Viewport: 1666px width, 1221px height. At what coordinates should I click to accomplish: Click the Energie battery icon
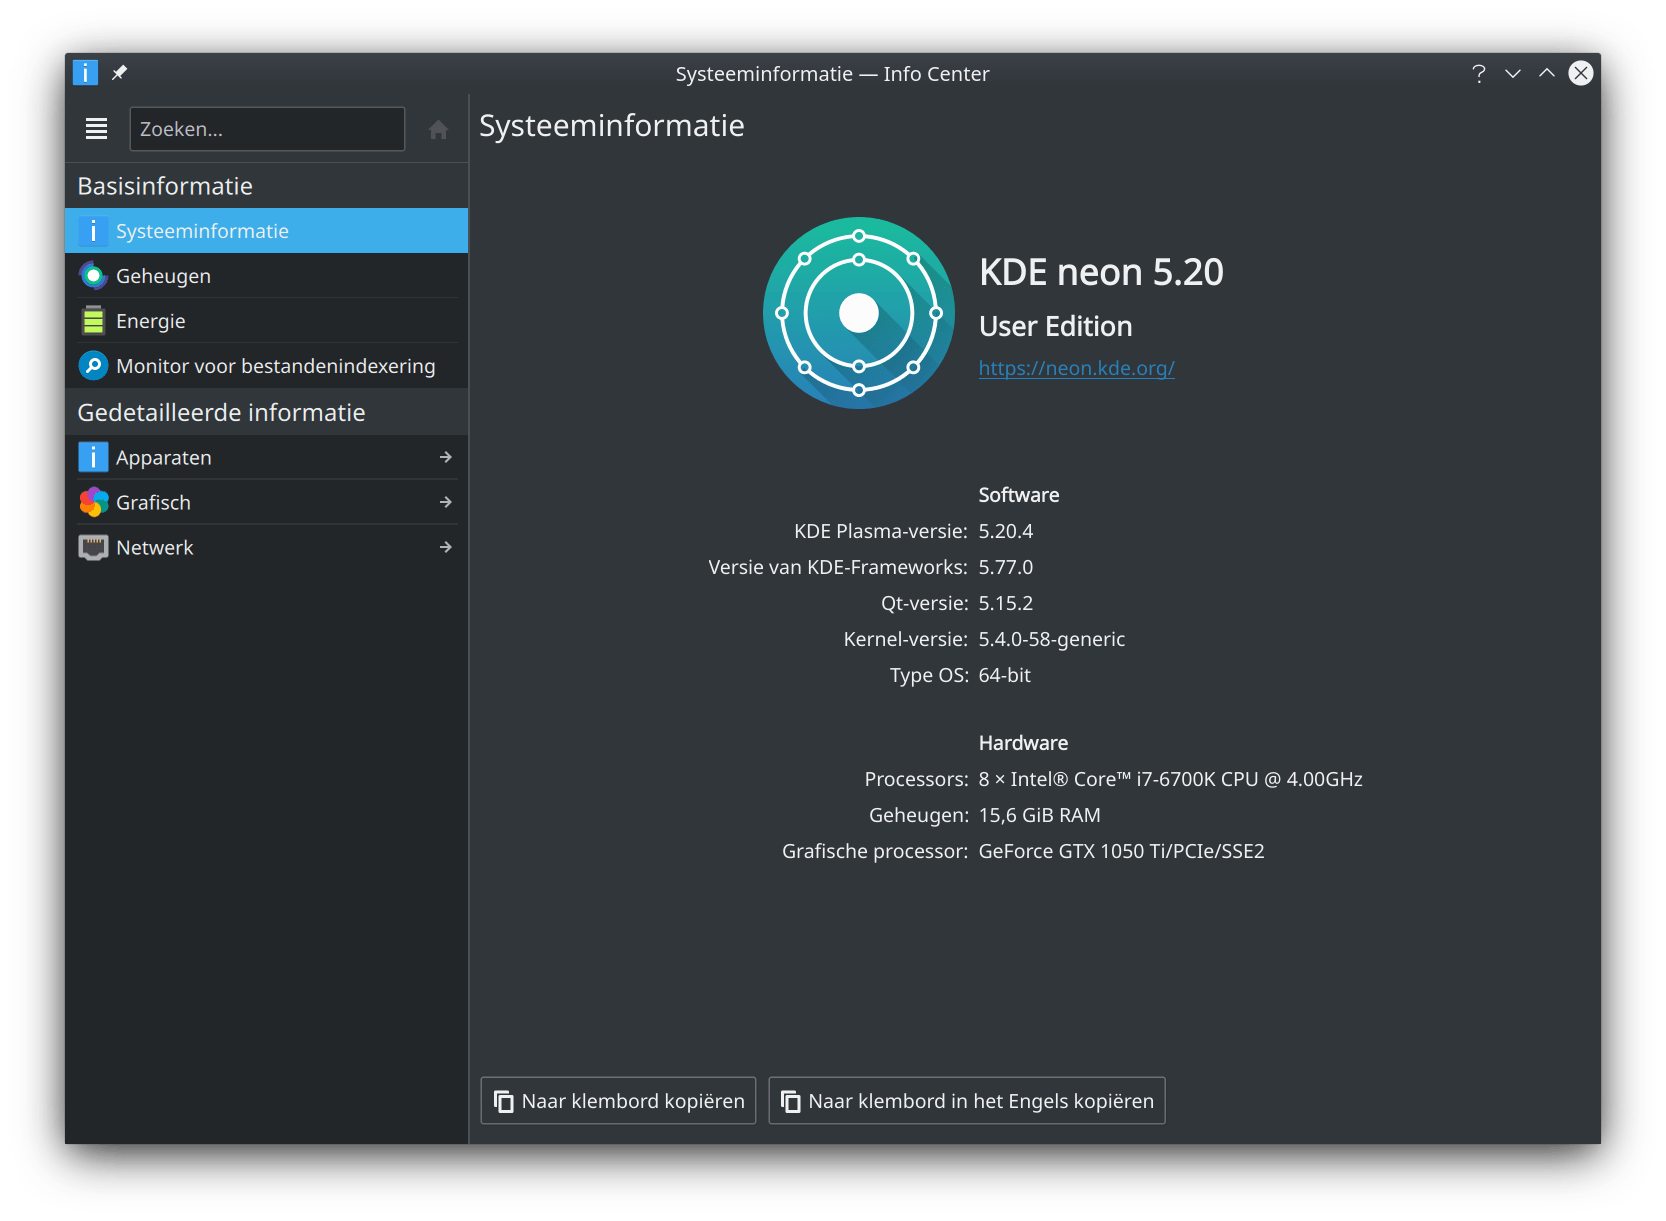(93, 321)
